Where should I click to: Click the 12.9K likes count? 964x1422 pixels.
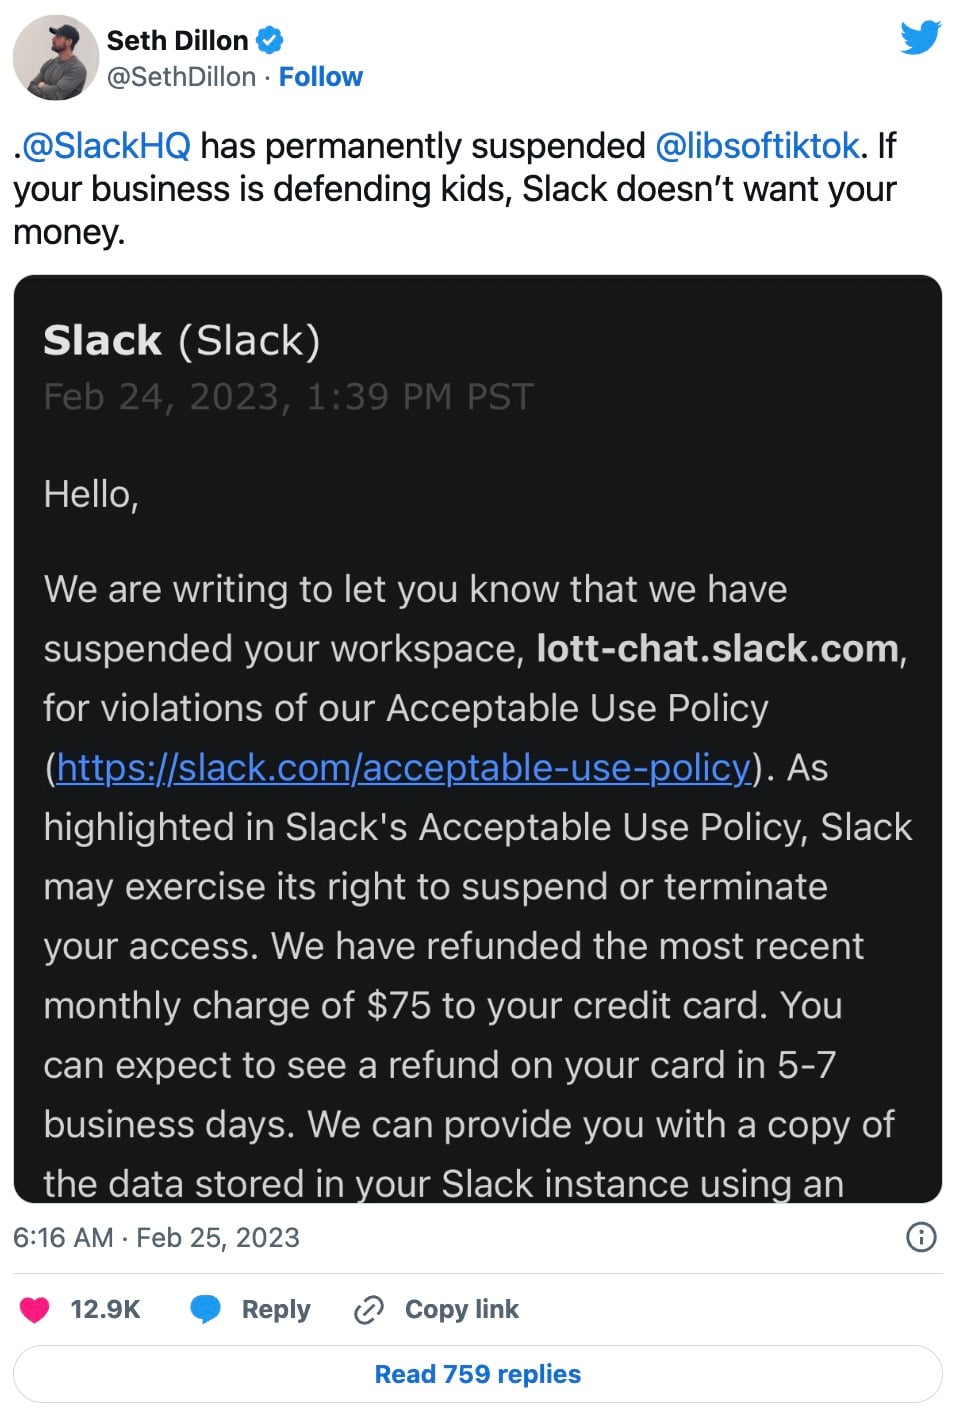pos(105,1309)
